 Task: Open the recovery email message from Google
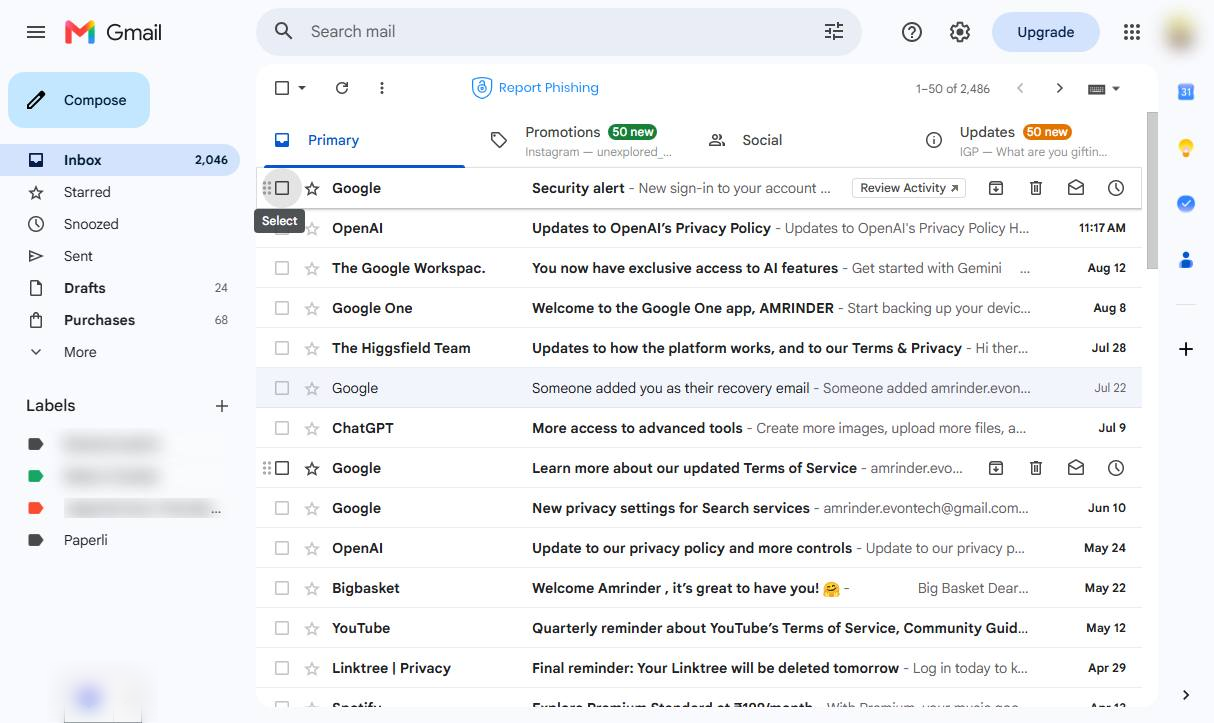[x=698, y=388]
